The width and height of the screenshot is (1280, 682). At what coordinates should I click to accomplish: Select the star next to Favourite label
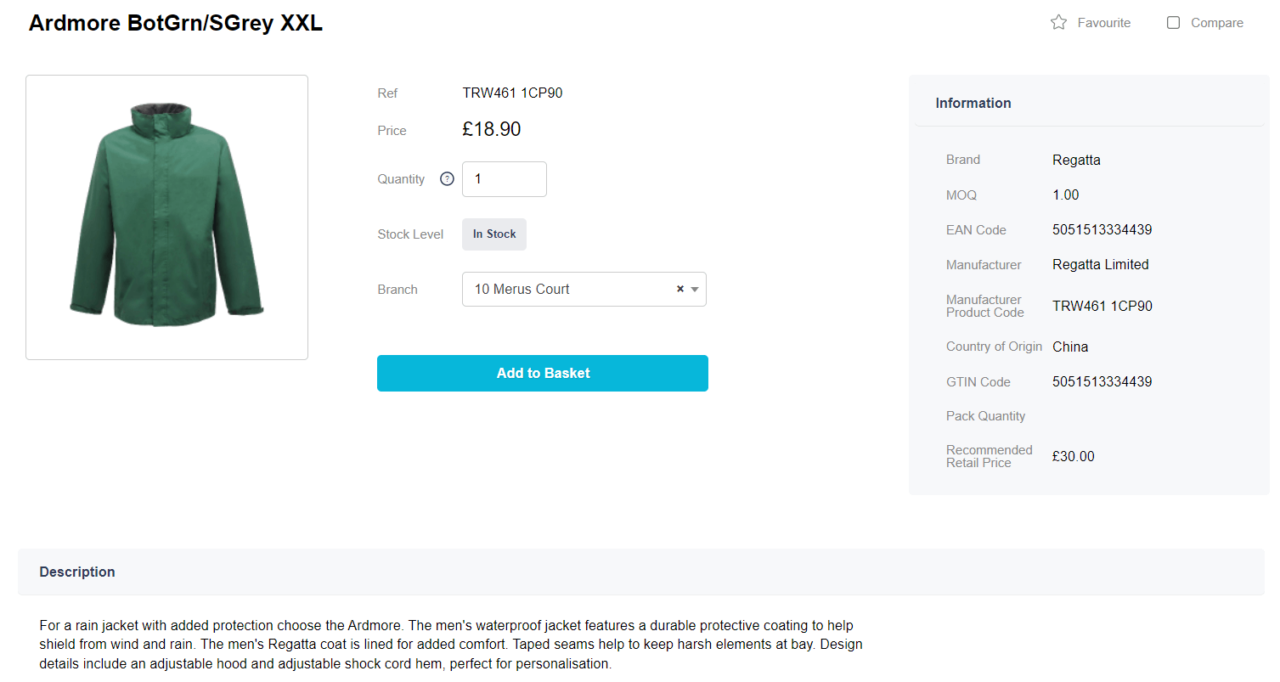click(1057, 21)
